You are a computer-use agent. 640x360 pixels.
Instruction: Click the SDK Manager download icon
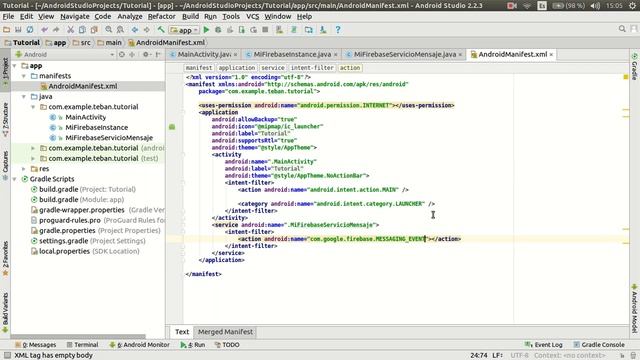click(x=323, y=30)
